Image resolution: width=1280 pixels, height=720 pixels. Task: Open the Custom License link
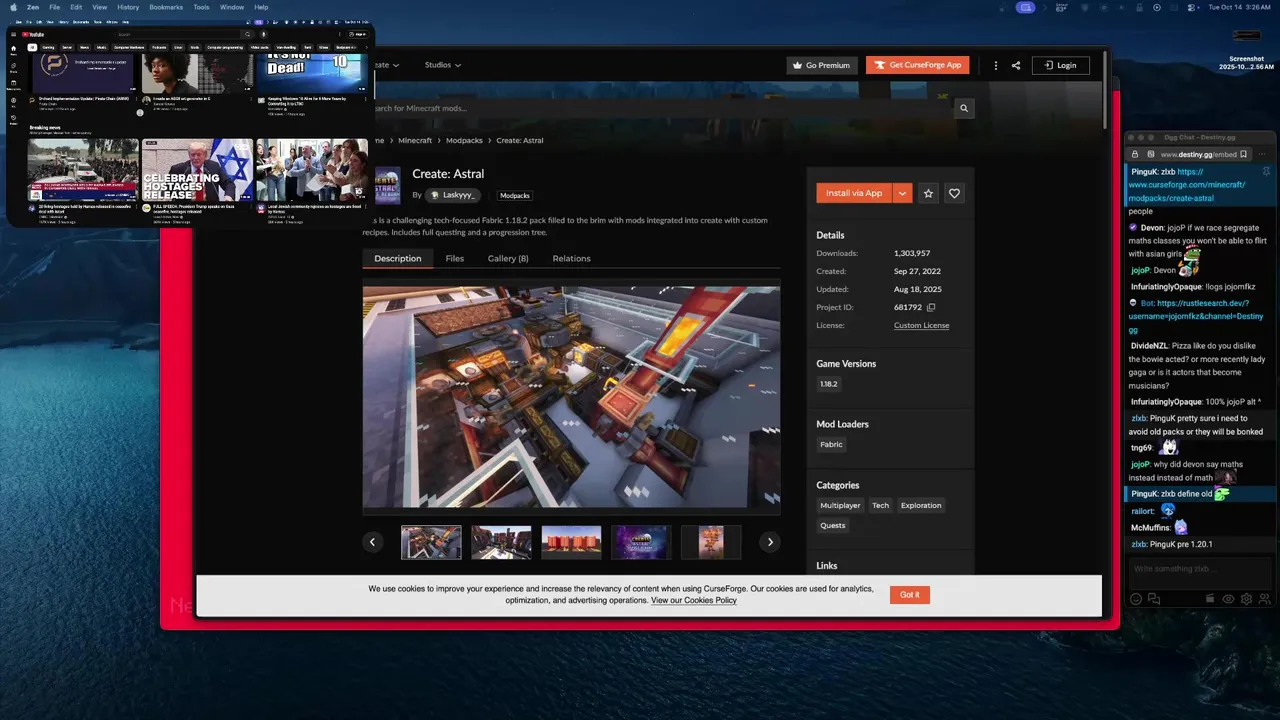(x=922, y=325)
